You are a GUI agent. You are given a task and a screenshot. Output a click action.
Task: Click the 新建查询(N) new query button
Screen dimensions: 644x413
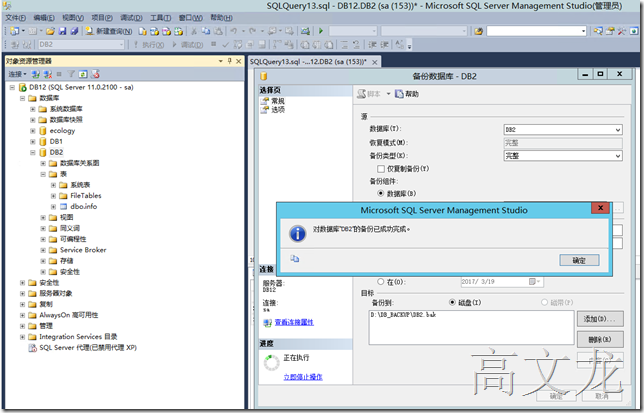tap(108, 31)
